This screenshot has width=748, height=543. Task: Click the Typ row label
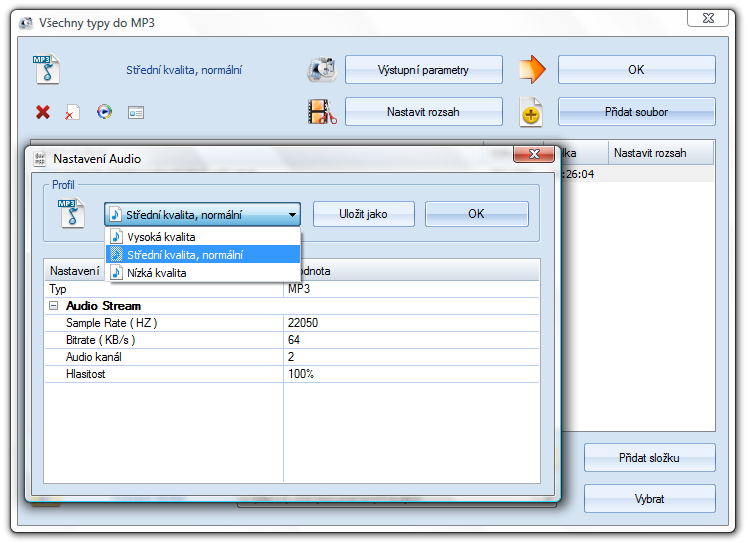(58, 289)
